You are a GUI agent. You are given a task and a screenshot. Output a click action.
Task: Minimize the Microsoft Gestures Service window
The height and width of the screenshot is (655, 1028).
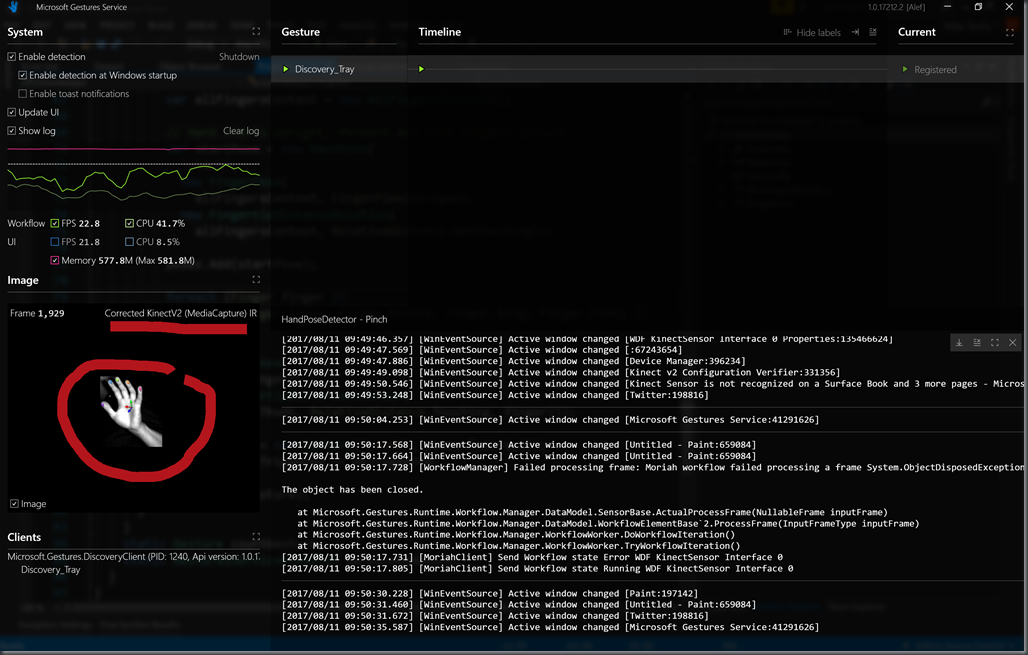pos(947,7)
